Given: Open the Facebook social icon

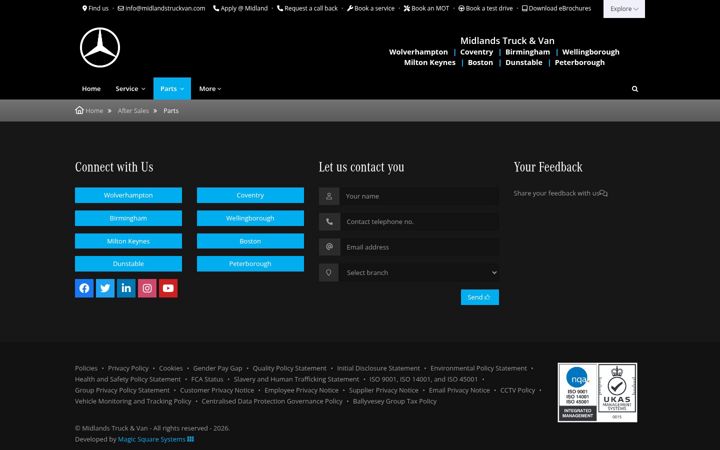Looking at the screenshot, I should click(x=84, y=288).
